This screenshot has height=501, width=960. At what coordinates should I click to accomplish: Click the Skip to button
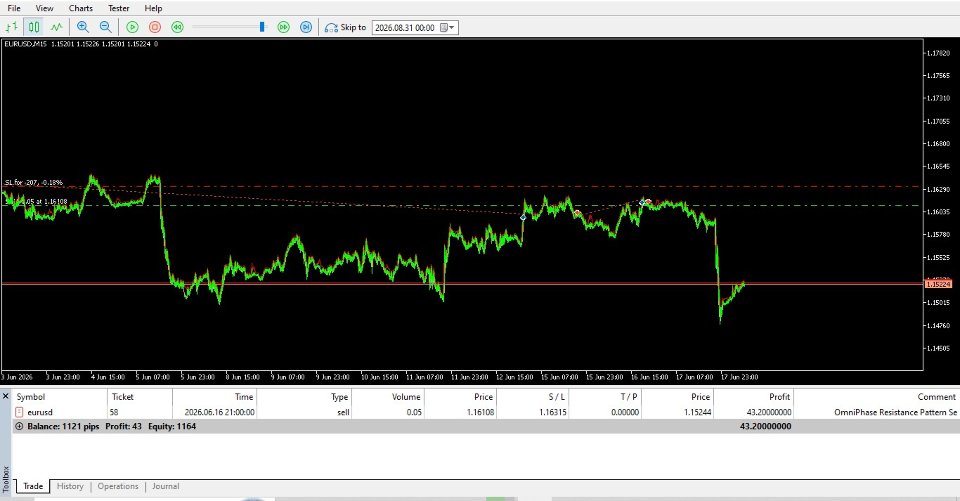click(345, 27)
